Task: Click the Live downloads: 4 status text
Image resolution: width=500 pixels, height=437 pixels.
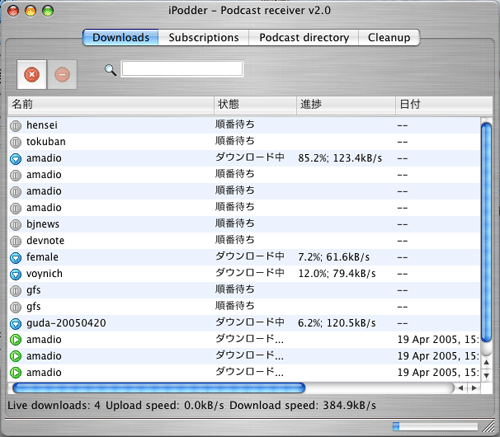Action: click(54, 405)
